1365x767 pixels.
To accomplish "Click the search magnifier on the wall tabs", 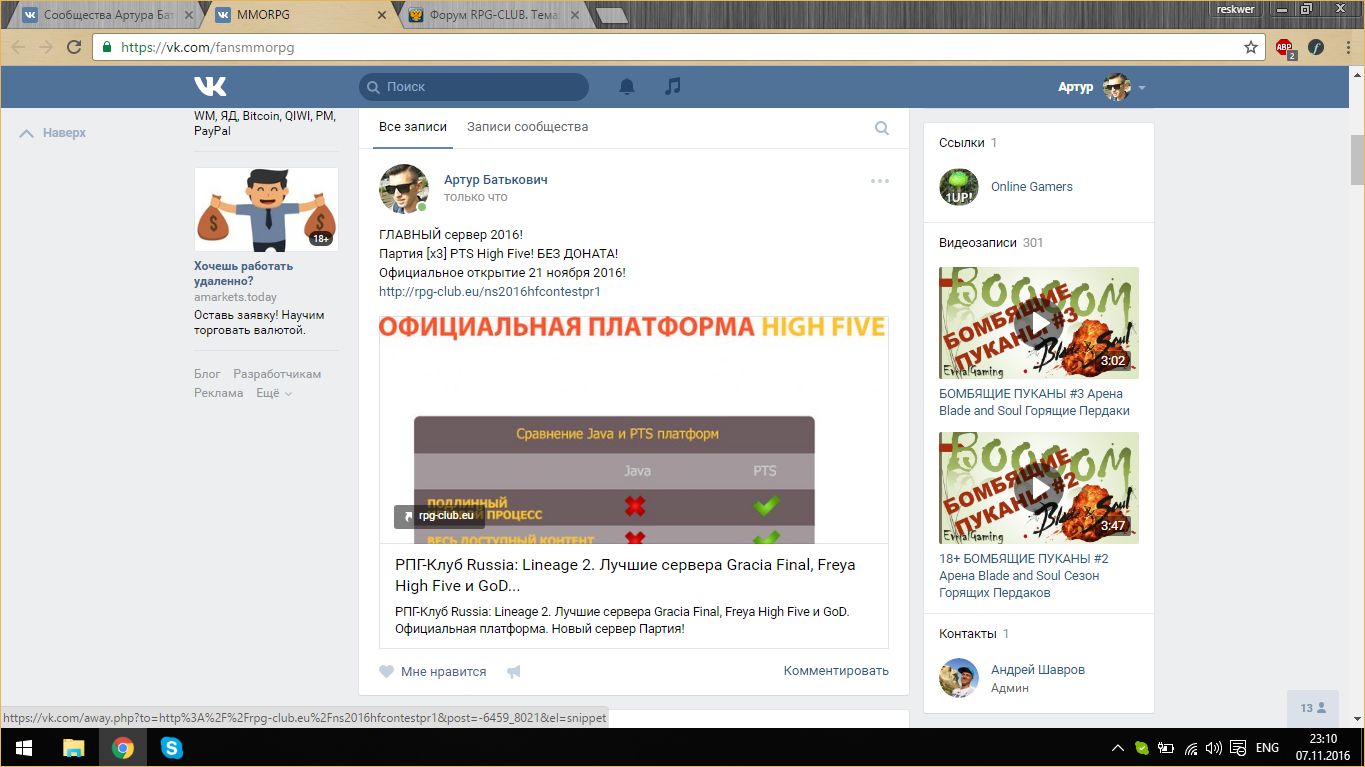I will click(882, 128).
